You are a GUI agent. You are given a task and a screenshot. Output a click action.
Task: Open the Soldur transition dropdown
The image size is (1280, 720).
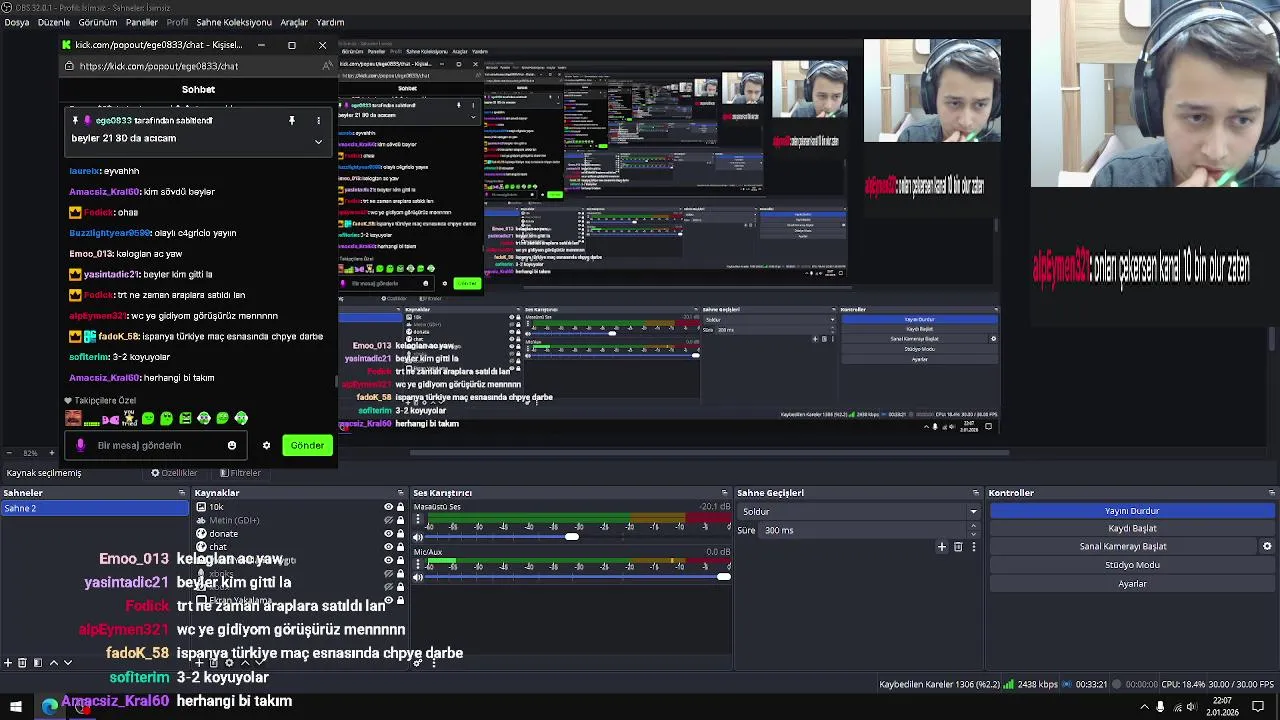858,511
